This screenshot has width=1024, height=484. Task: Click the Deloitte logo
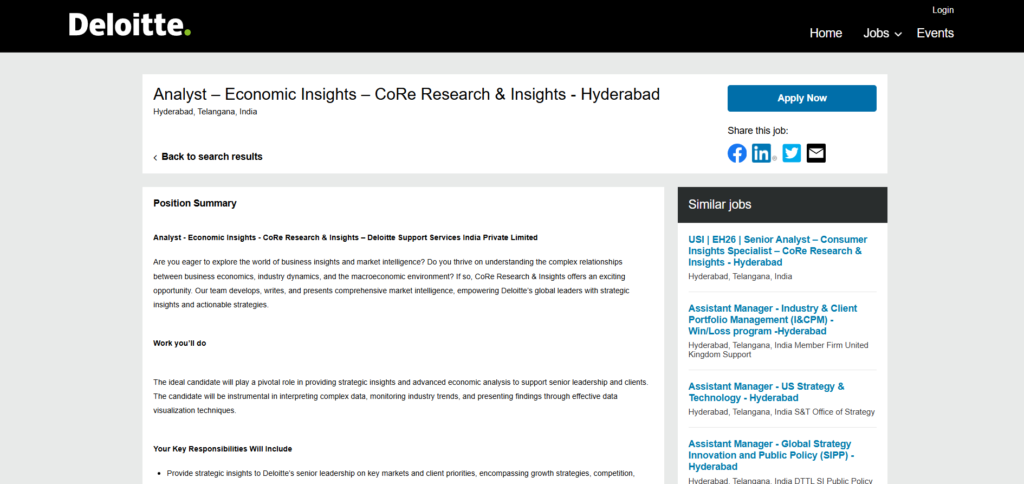point(129,25)
